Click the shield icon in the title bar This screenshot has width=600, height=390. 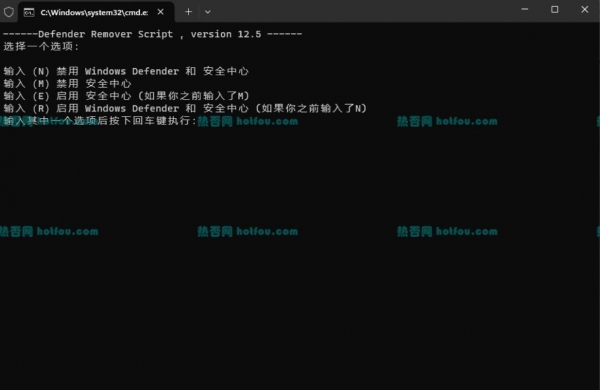coord(9,12)
